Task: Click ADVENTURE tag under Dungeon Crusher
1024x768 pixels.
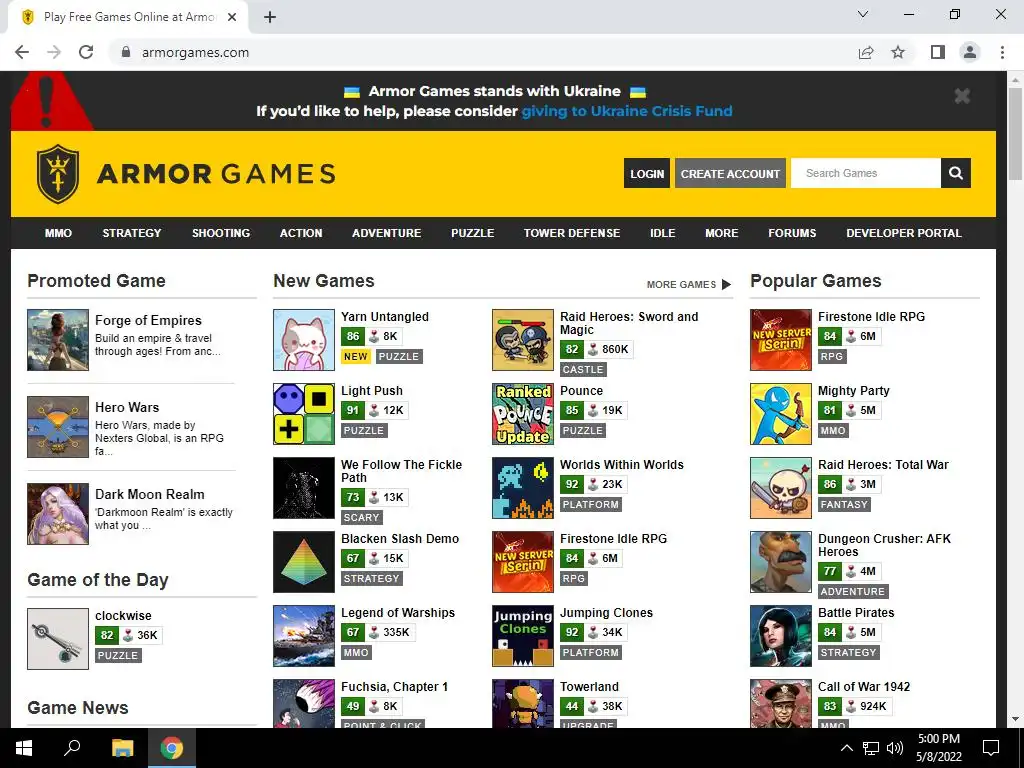Action: 853,591
